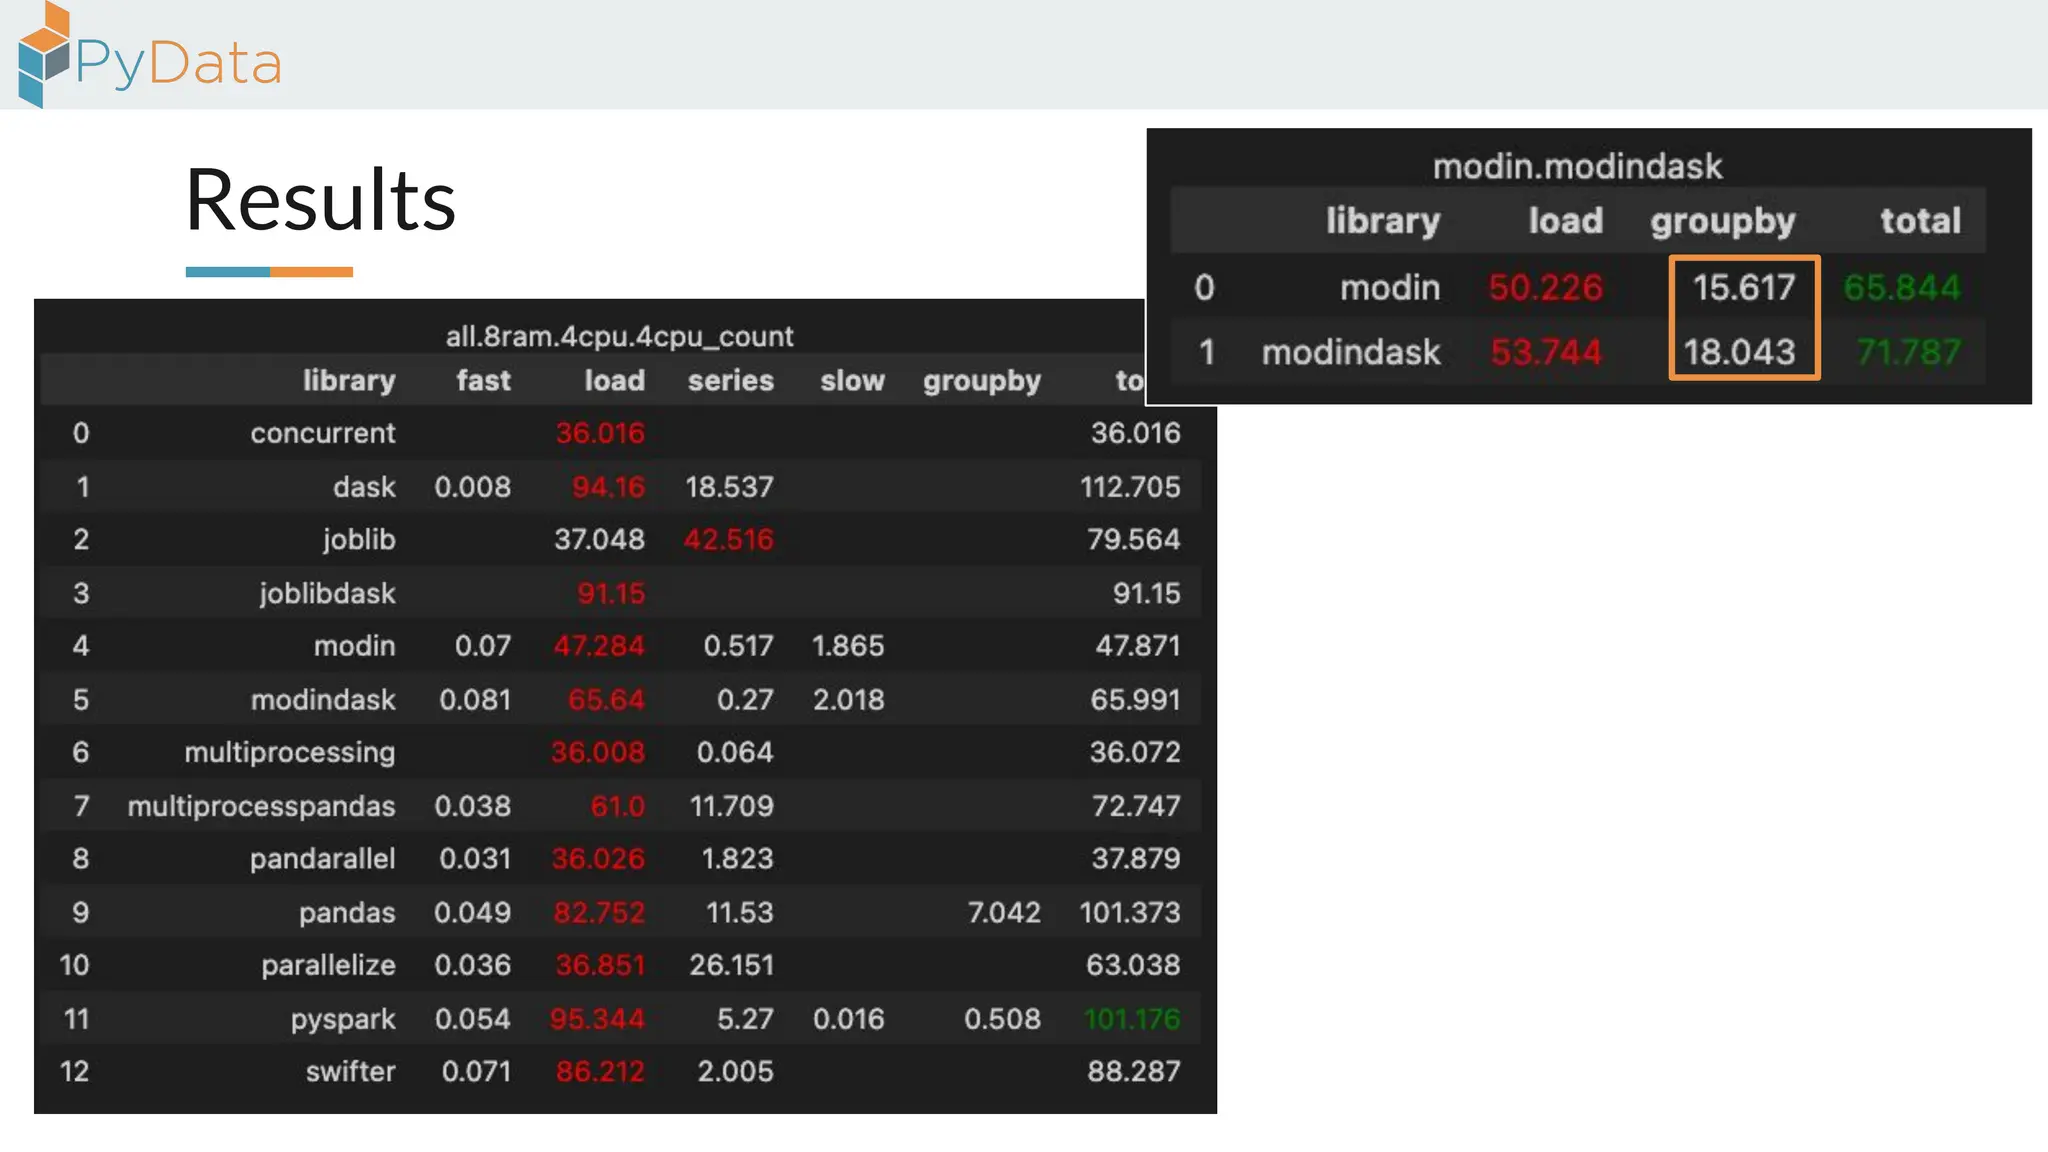Click the 'slow' column header

852,380
